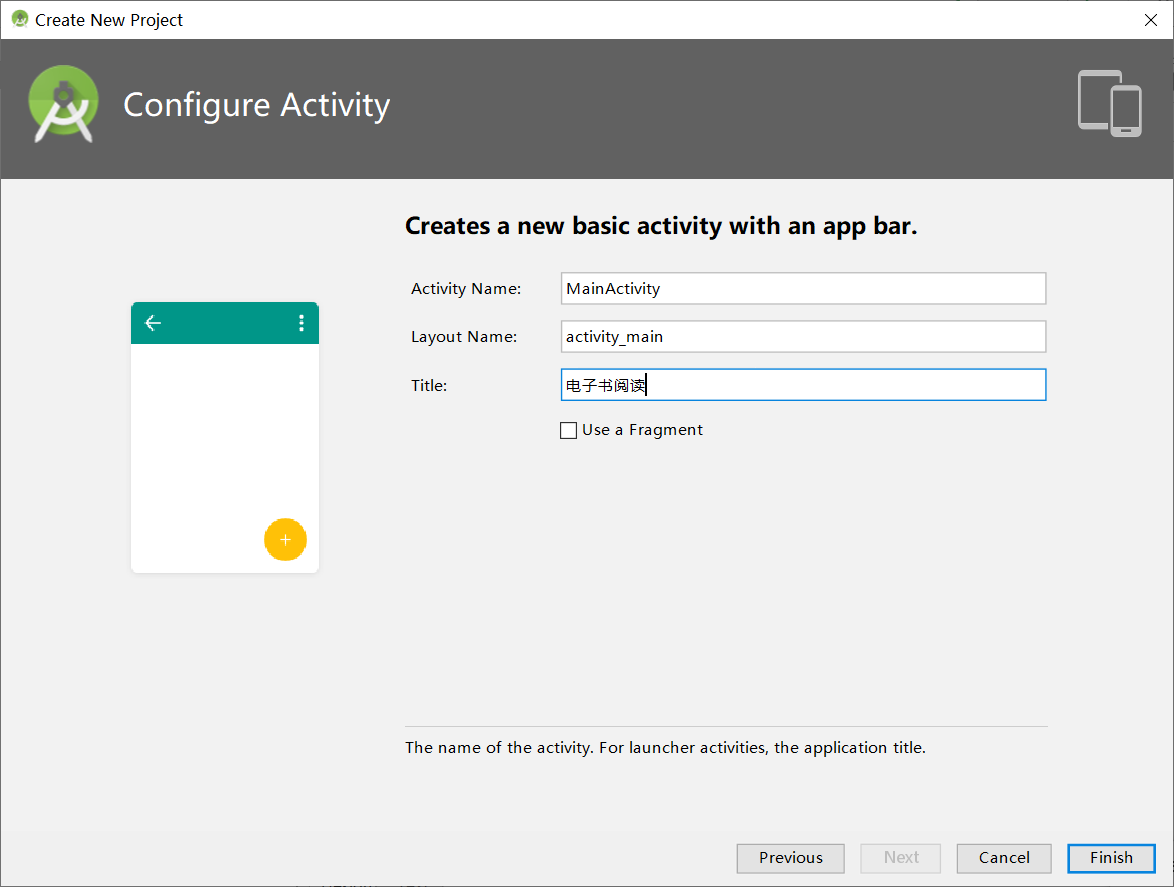Focus the Activity Name input field

pyautogui.click(x=803, y=289)
